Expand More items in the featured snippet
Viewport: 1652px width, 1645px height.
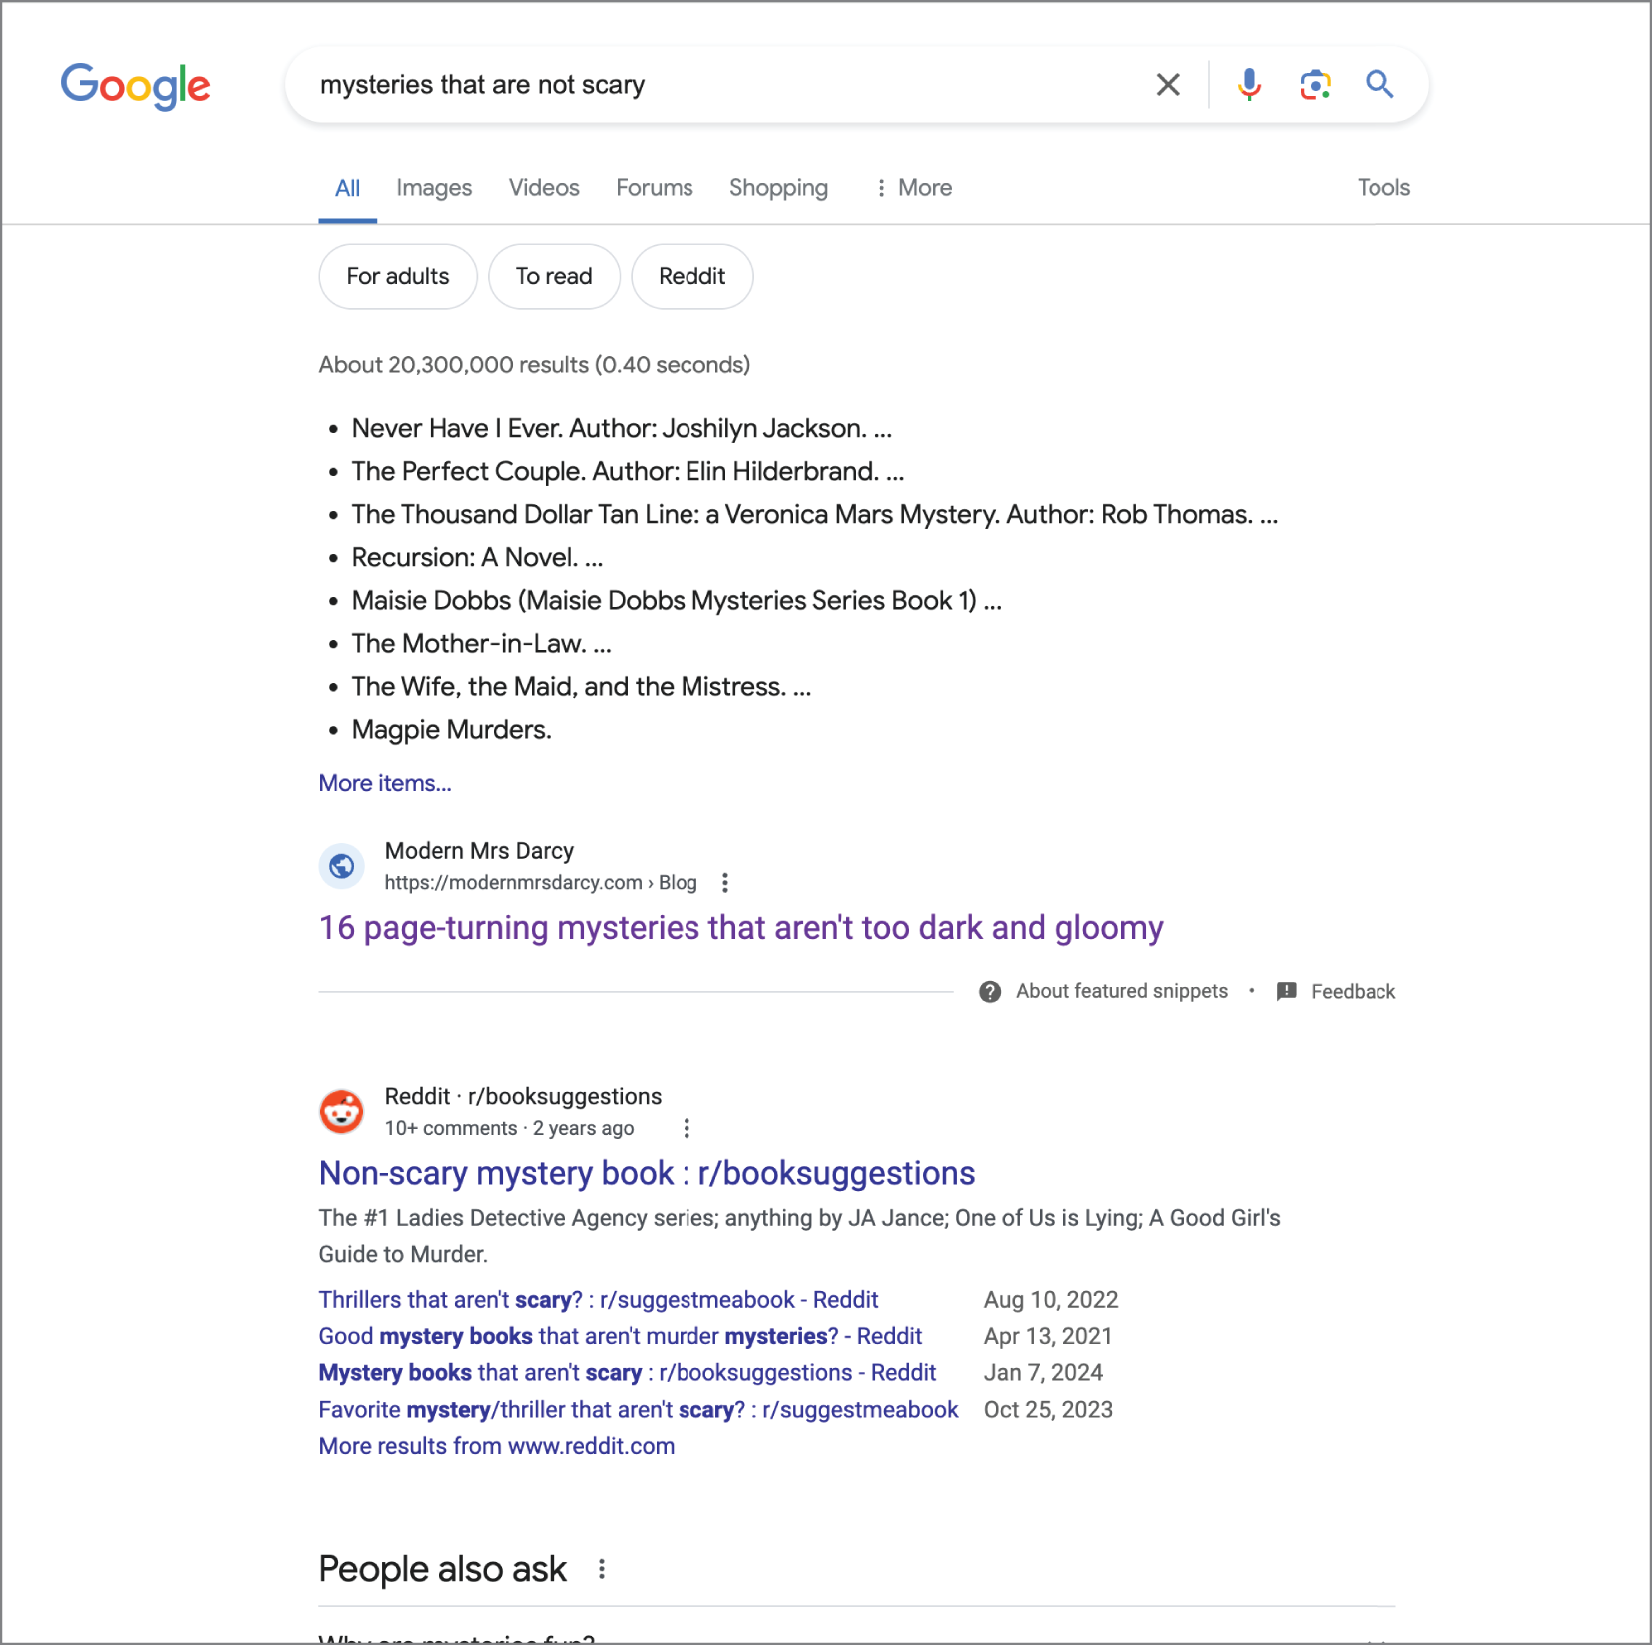(384, 783)
